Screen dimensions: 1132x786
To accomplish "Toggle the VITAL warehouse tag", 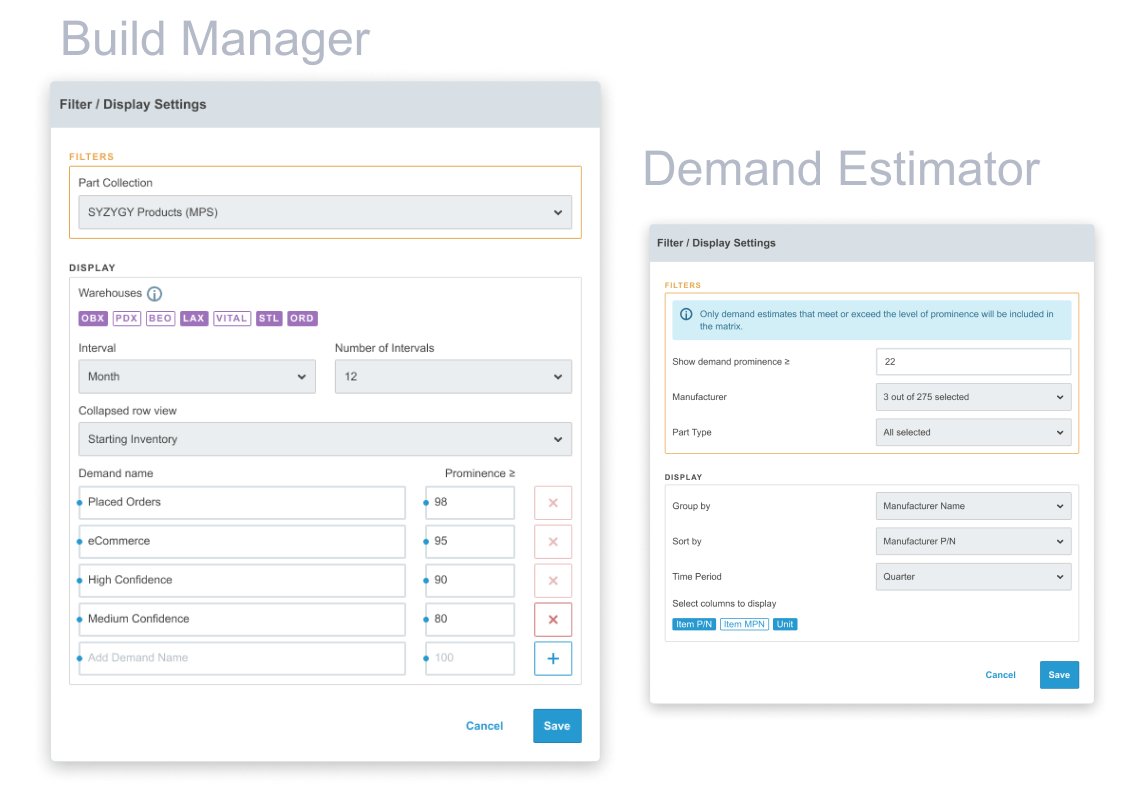I will (231, 319).
